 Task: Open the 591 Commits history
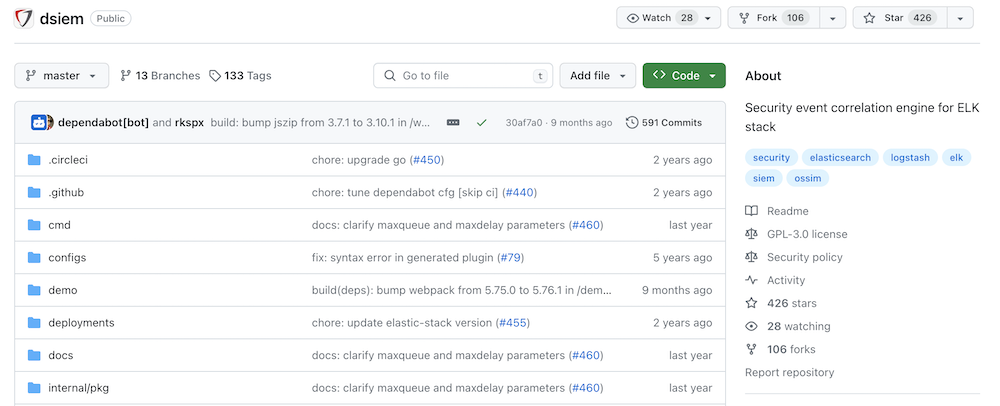pyautogui.click(x=664, y=123)
